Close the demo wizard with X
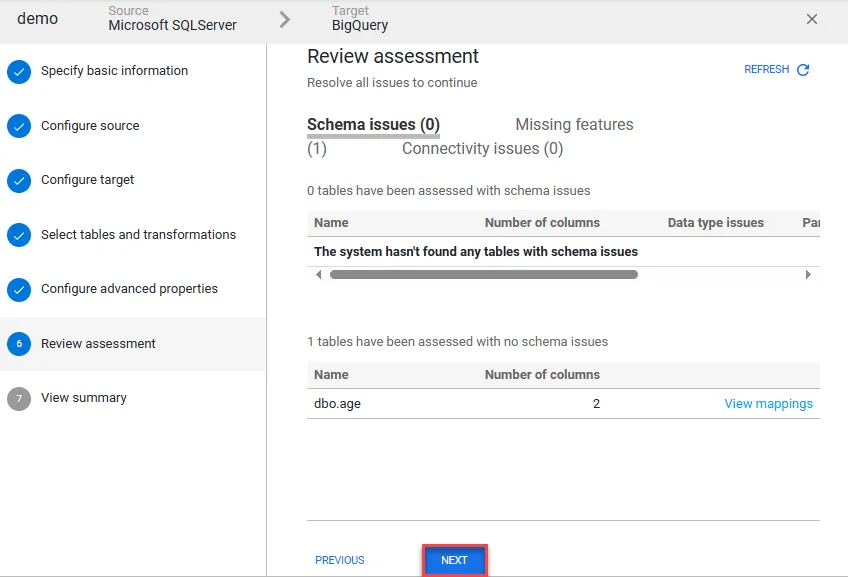The width and height of the screenshot is (848, 577). (x=812, y=19)
